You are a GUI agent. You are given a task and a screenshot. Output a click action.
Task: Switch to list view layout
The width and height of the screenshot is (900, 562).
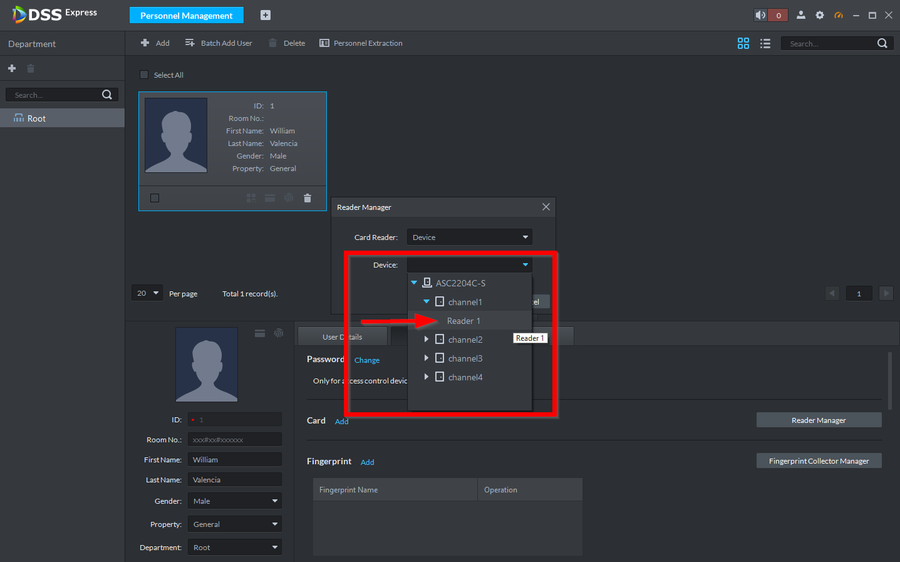765,43
